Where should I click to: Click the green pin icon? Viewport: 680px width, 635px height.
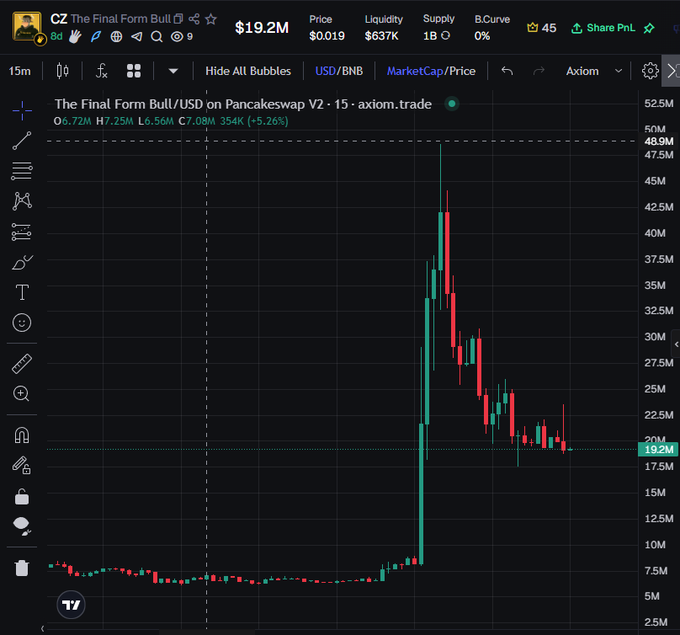(649, 28)
